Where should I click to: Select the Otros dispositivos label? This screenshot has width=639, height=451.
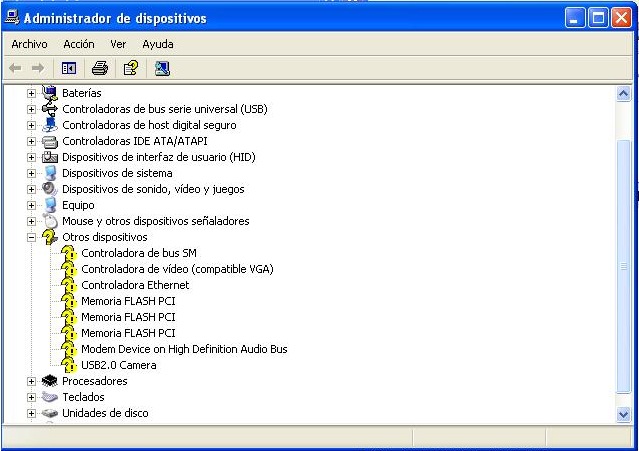click(x=105, y=237)
